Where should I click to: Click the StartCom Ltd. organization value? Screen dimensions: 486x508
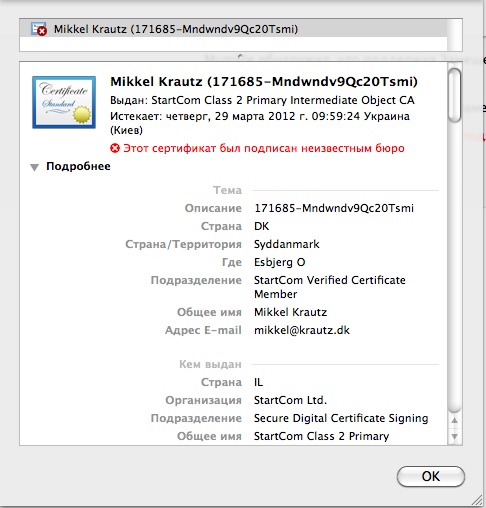click(x=290, y=400)
